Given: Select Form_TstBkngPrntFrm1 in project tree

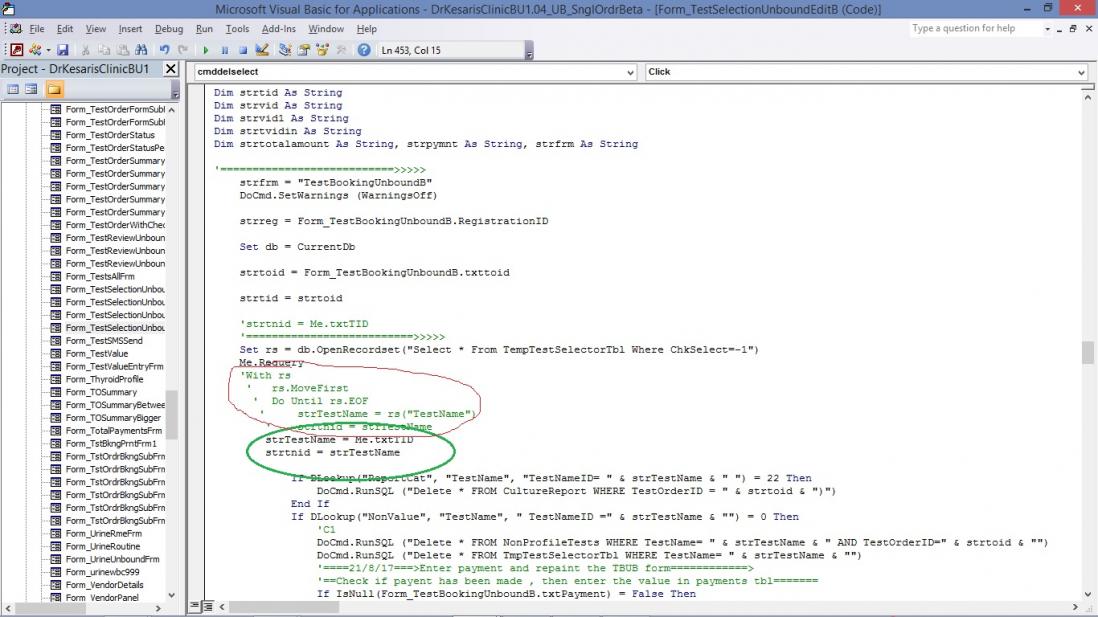Looking at the screenshot, I should (x=111, y=443).
